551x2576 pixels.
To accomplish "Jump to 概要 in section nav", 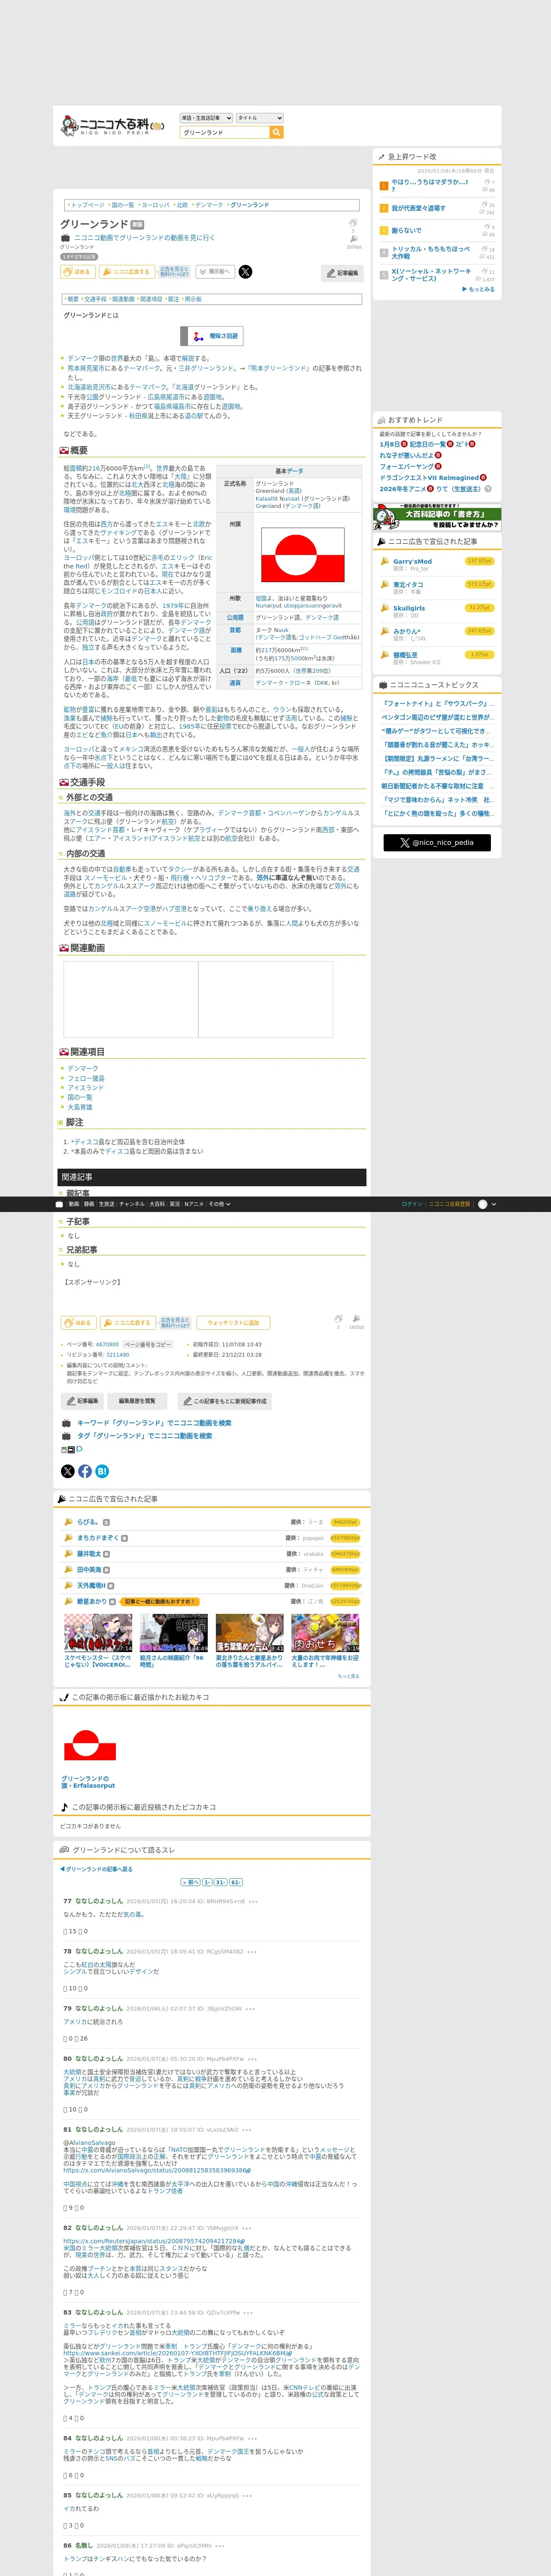I will pos(73,299).
